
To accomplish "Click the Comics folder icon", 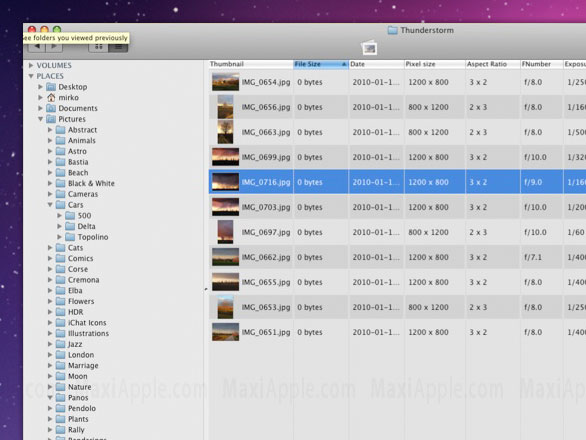I will [x=61, y=258].
